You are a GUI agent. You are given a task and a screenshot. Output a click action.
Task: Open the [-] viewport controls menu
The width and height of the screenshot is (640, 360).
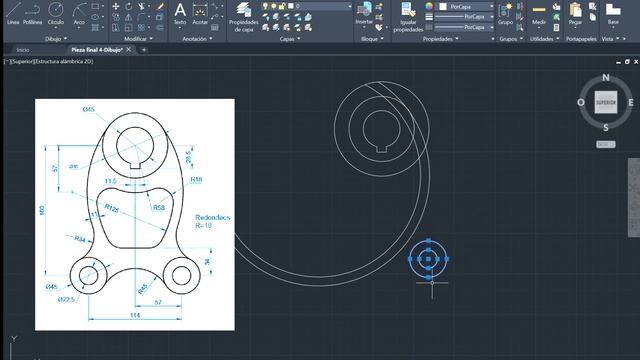[x=7, y=61]
